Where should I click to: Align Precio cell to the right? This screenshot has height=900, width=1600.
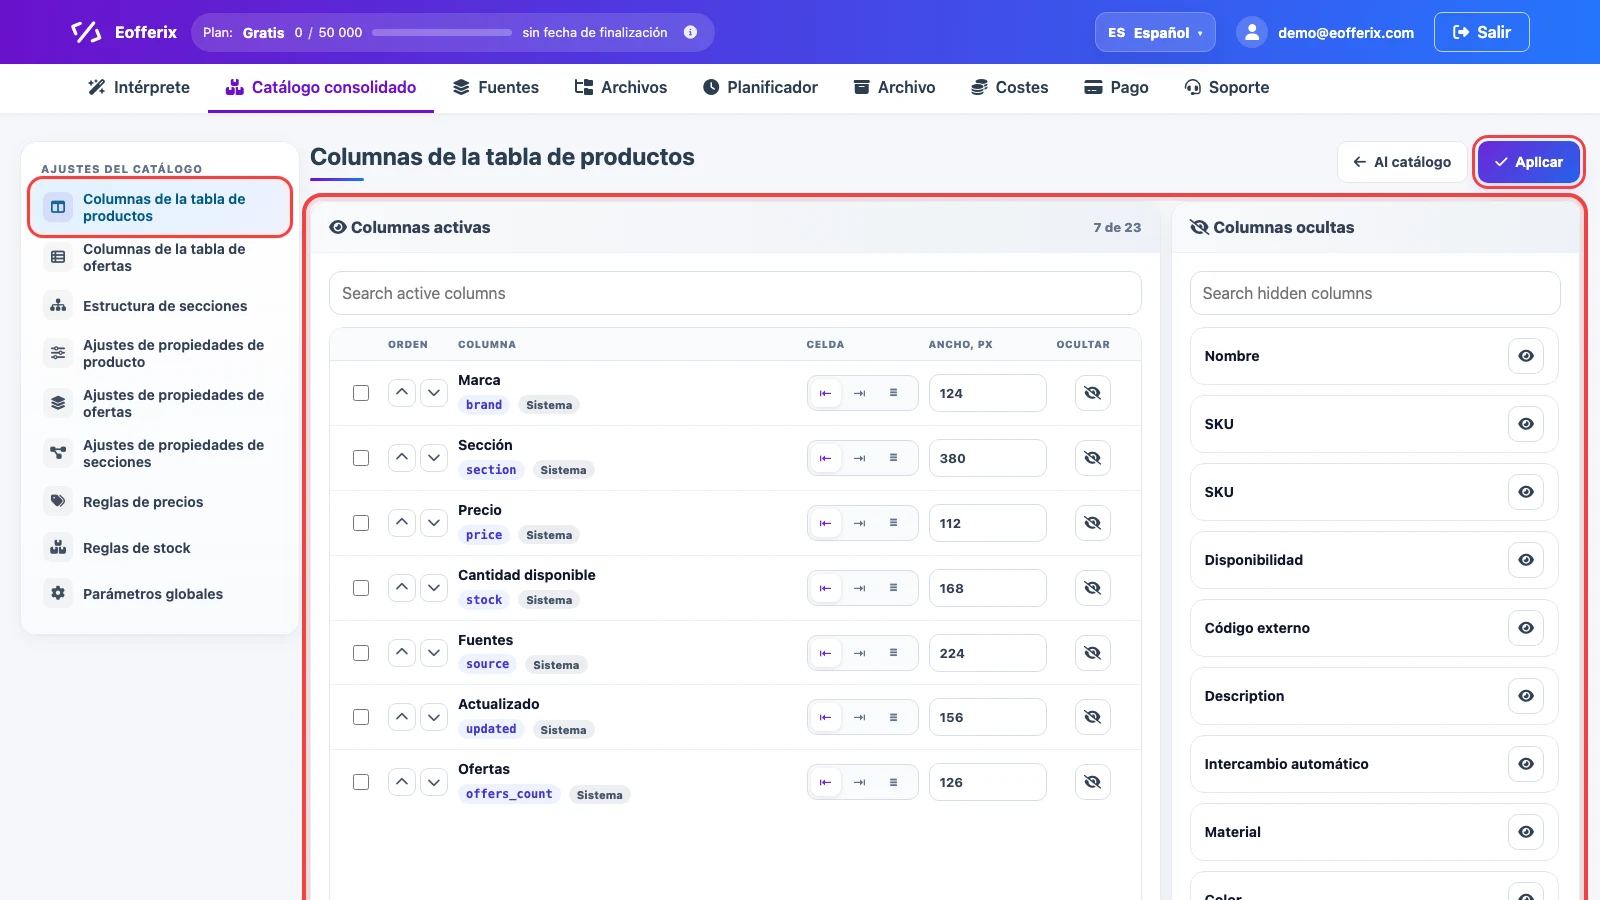[859, 523]
